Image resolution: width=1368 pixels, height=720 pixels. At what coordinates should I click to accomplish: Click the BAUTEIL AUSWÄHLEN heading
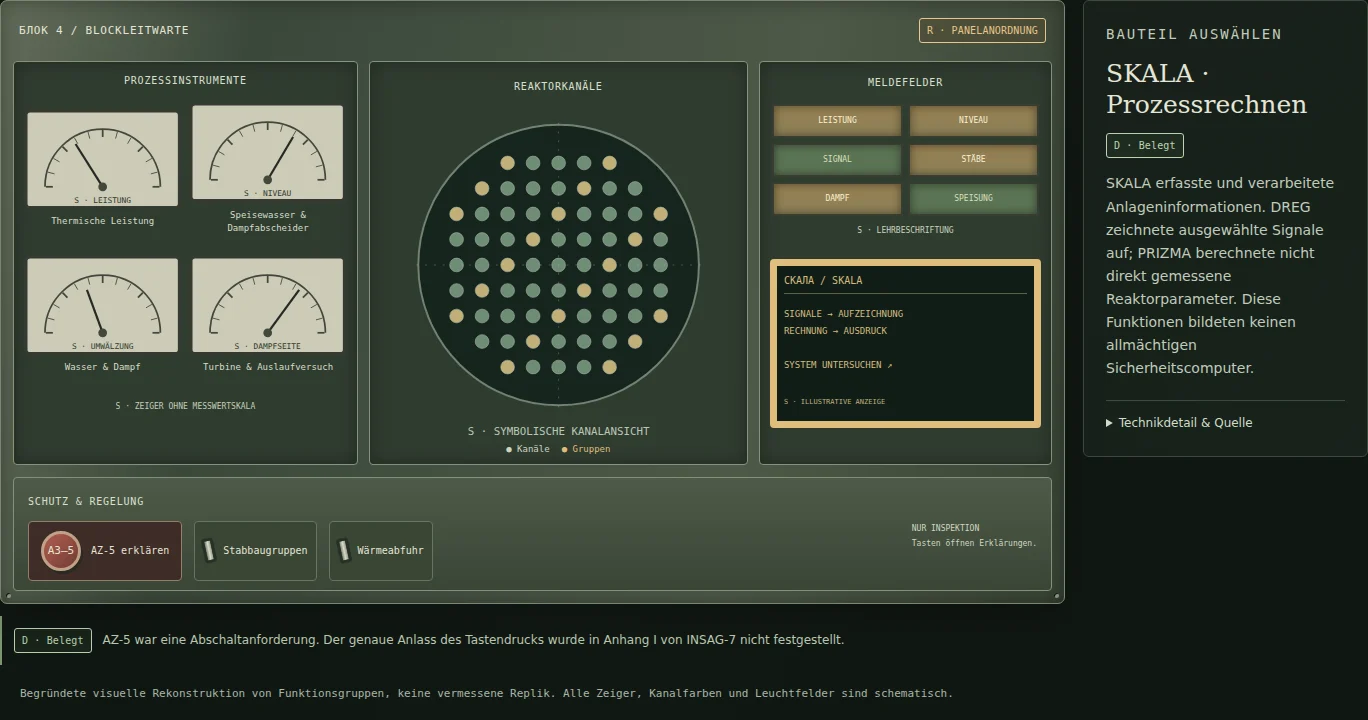[1194, 34]
